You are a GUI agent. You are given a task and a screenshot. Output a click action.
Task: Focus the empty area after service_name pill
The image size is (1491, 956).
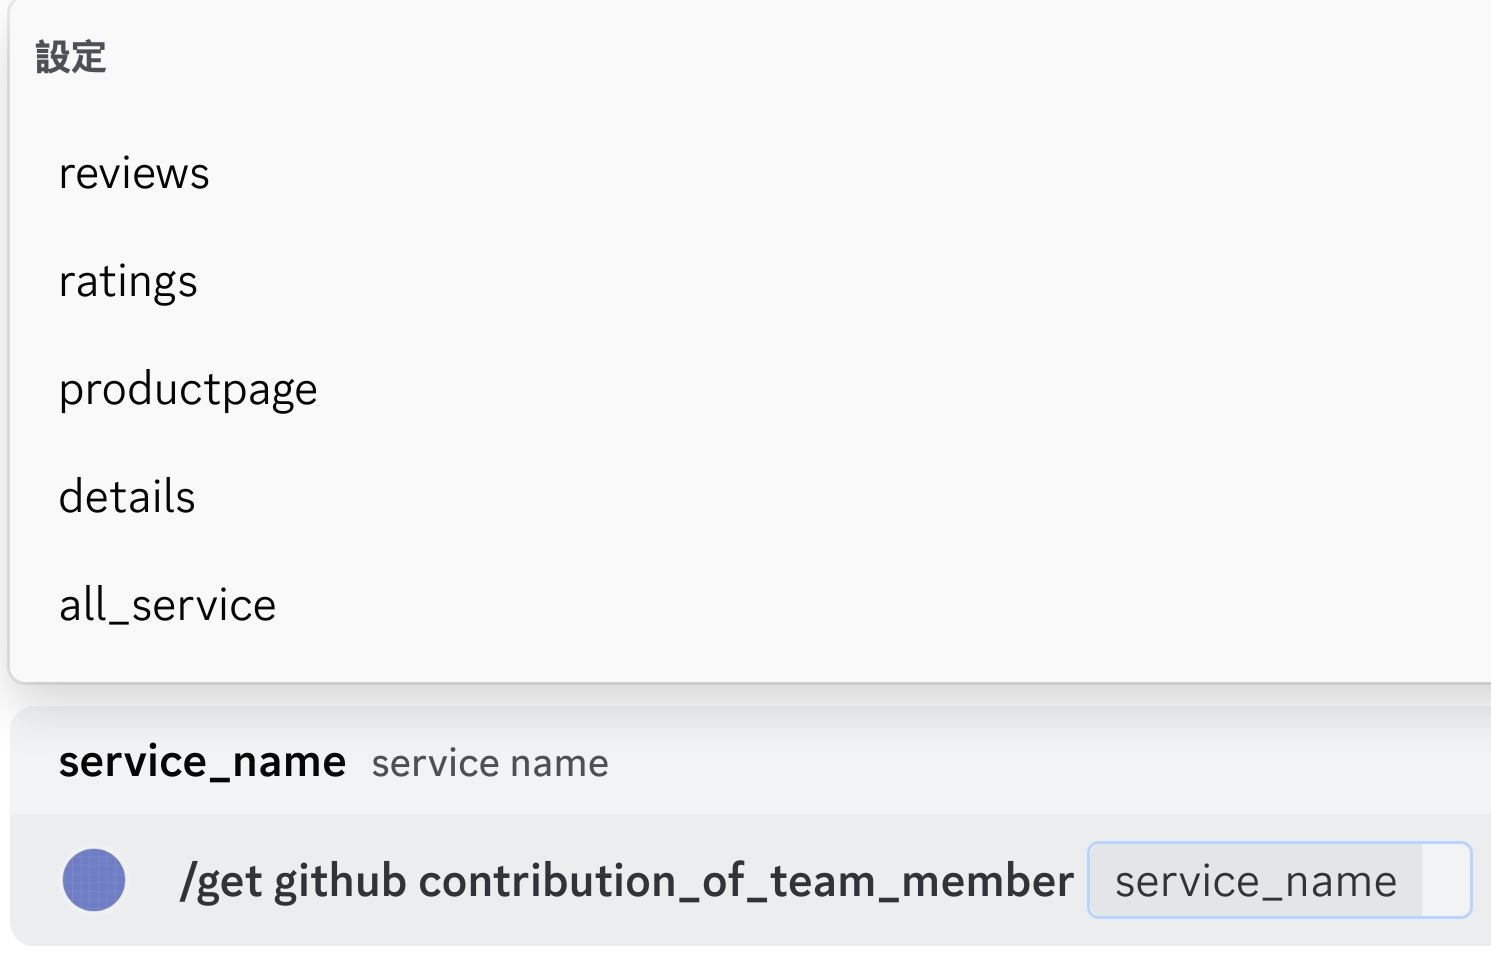pos(1446,881)
